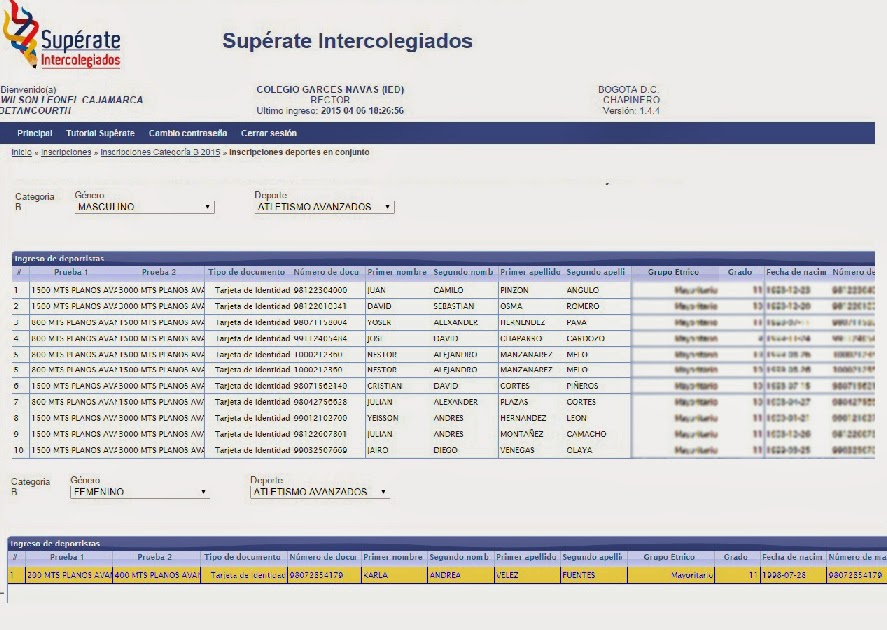Select CRISTIAN DAVID CORTES row
The image size is (887, 630).
click(x=444, y=386)
